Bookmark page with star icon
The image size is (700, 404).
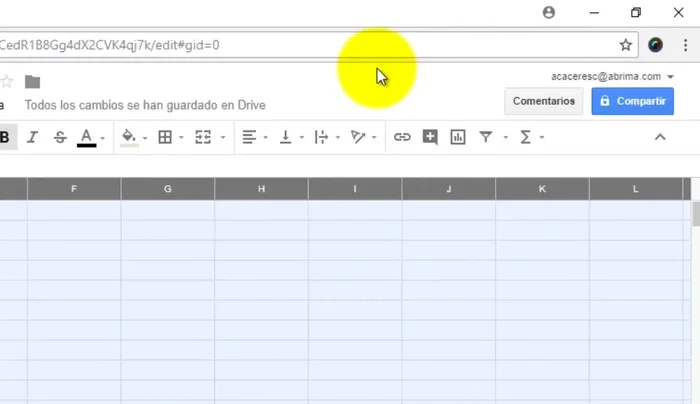point(625,45)
